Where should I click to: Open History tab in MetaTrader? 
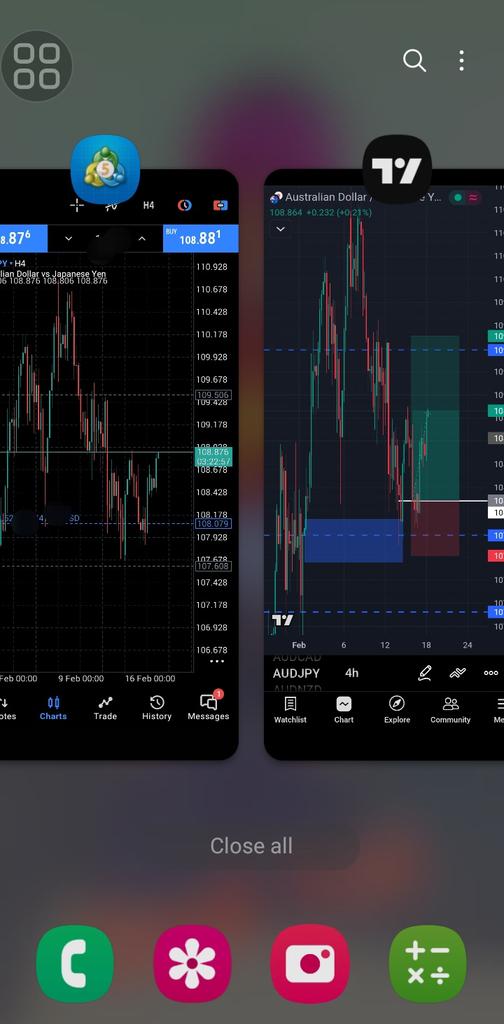pos(157,708)
